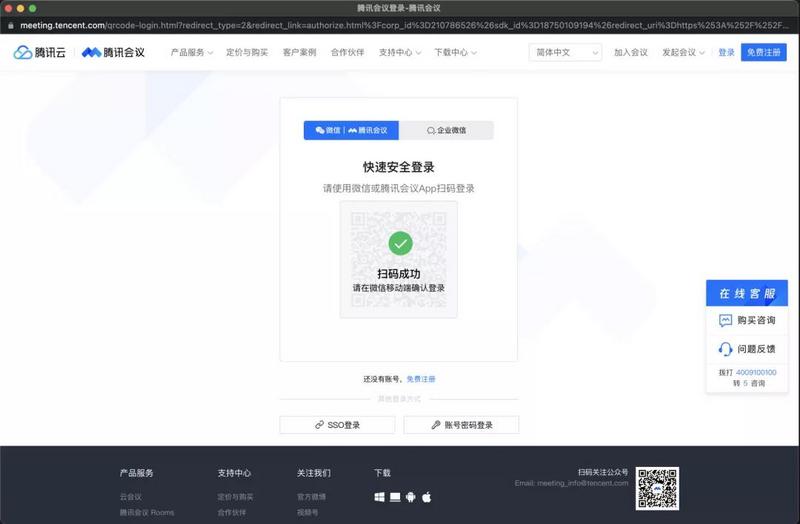This screenshot has width=800, height=524.
Task: Open the 简体中文 language selector
Action: coord(565,52)
